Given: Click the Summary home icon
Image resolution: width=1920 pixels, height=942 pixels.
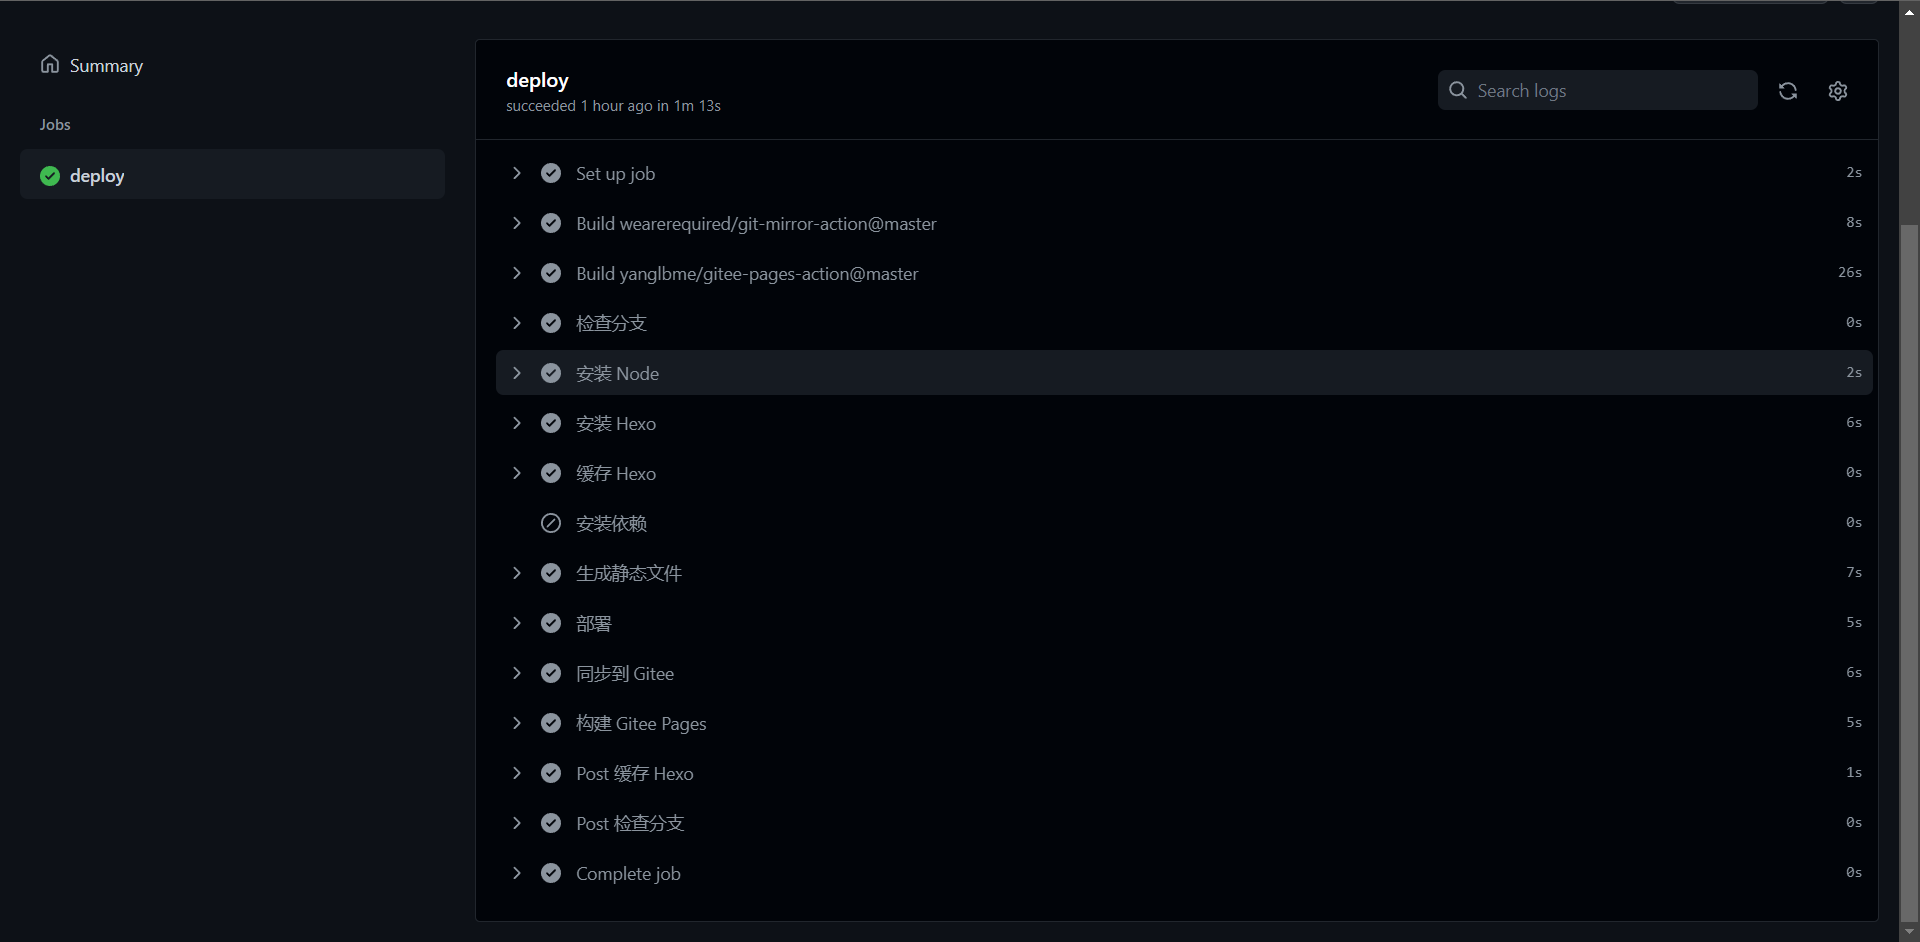Looking at the screenshot, I should tap(50, 65).
